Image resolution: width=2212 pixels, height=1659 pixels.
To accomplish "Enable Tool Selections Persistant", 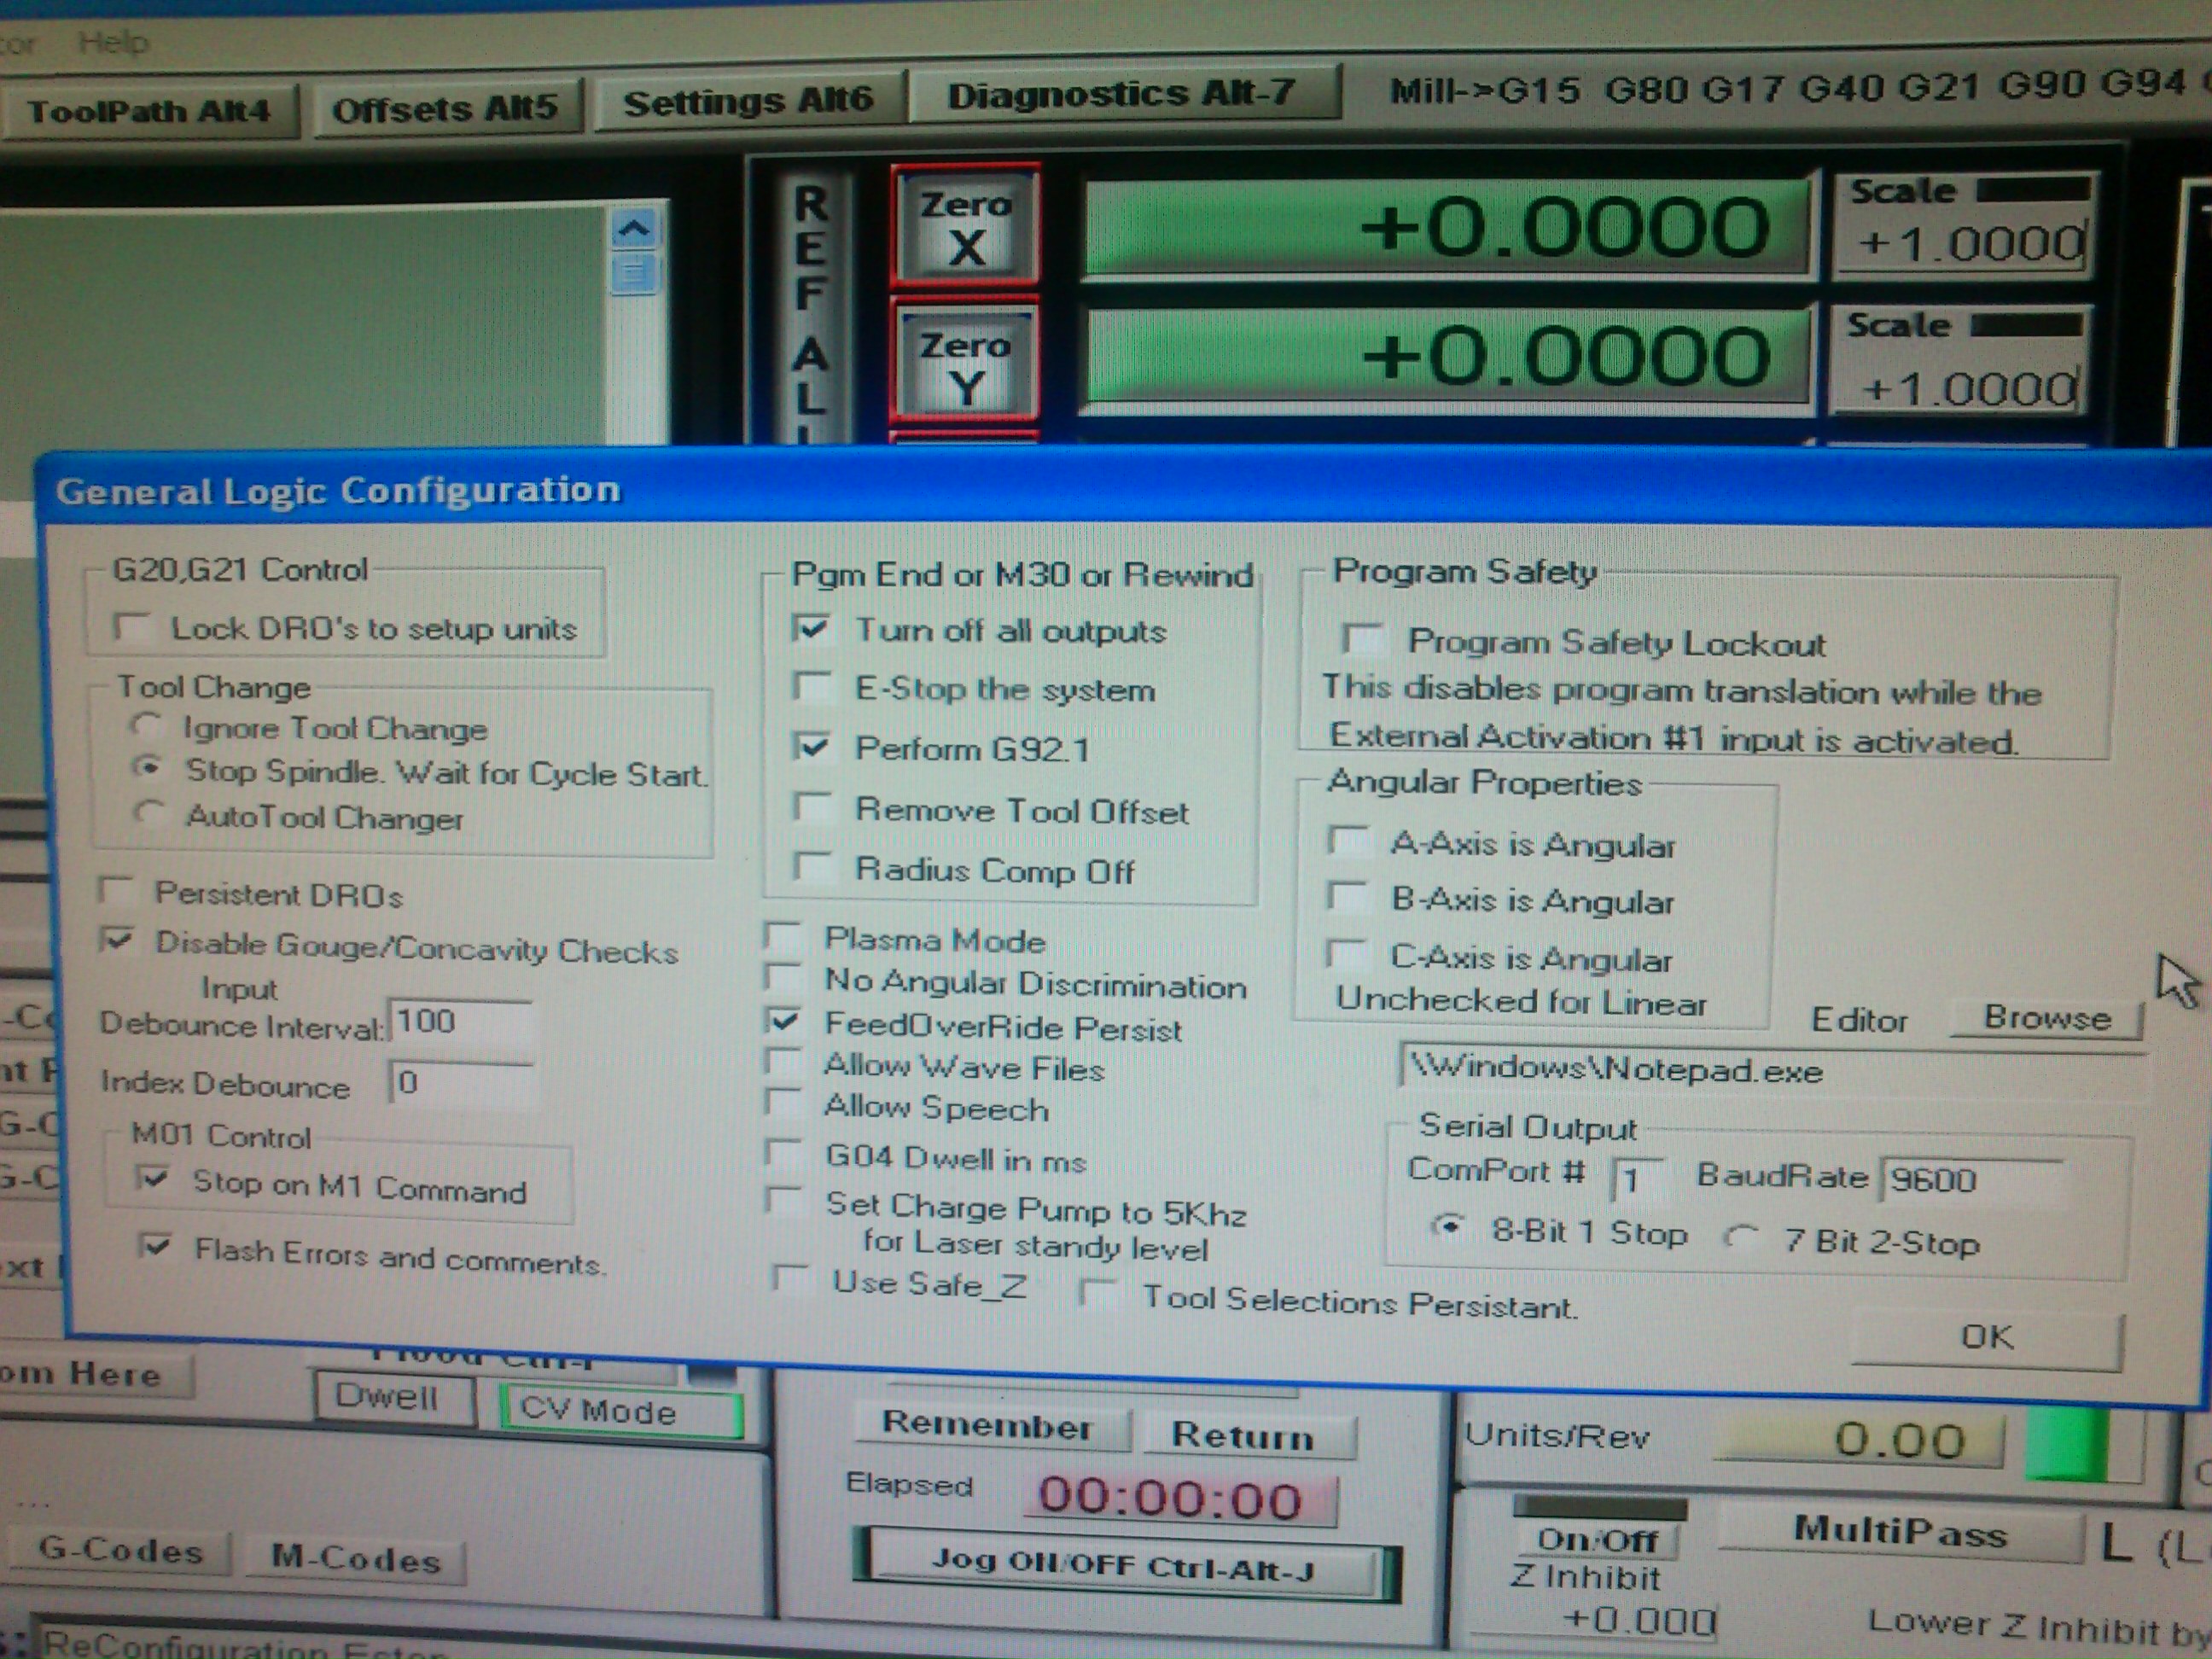I will (1097, 1293).
